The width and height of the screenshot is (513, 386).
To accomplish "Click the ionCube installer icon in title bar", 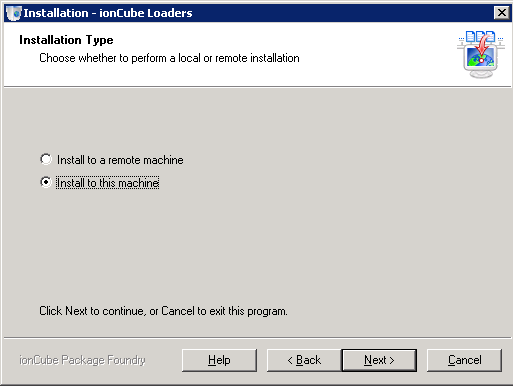I will (x=14, y=13).
